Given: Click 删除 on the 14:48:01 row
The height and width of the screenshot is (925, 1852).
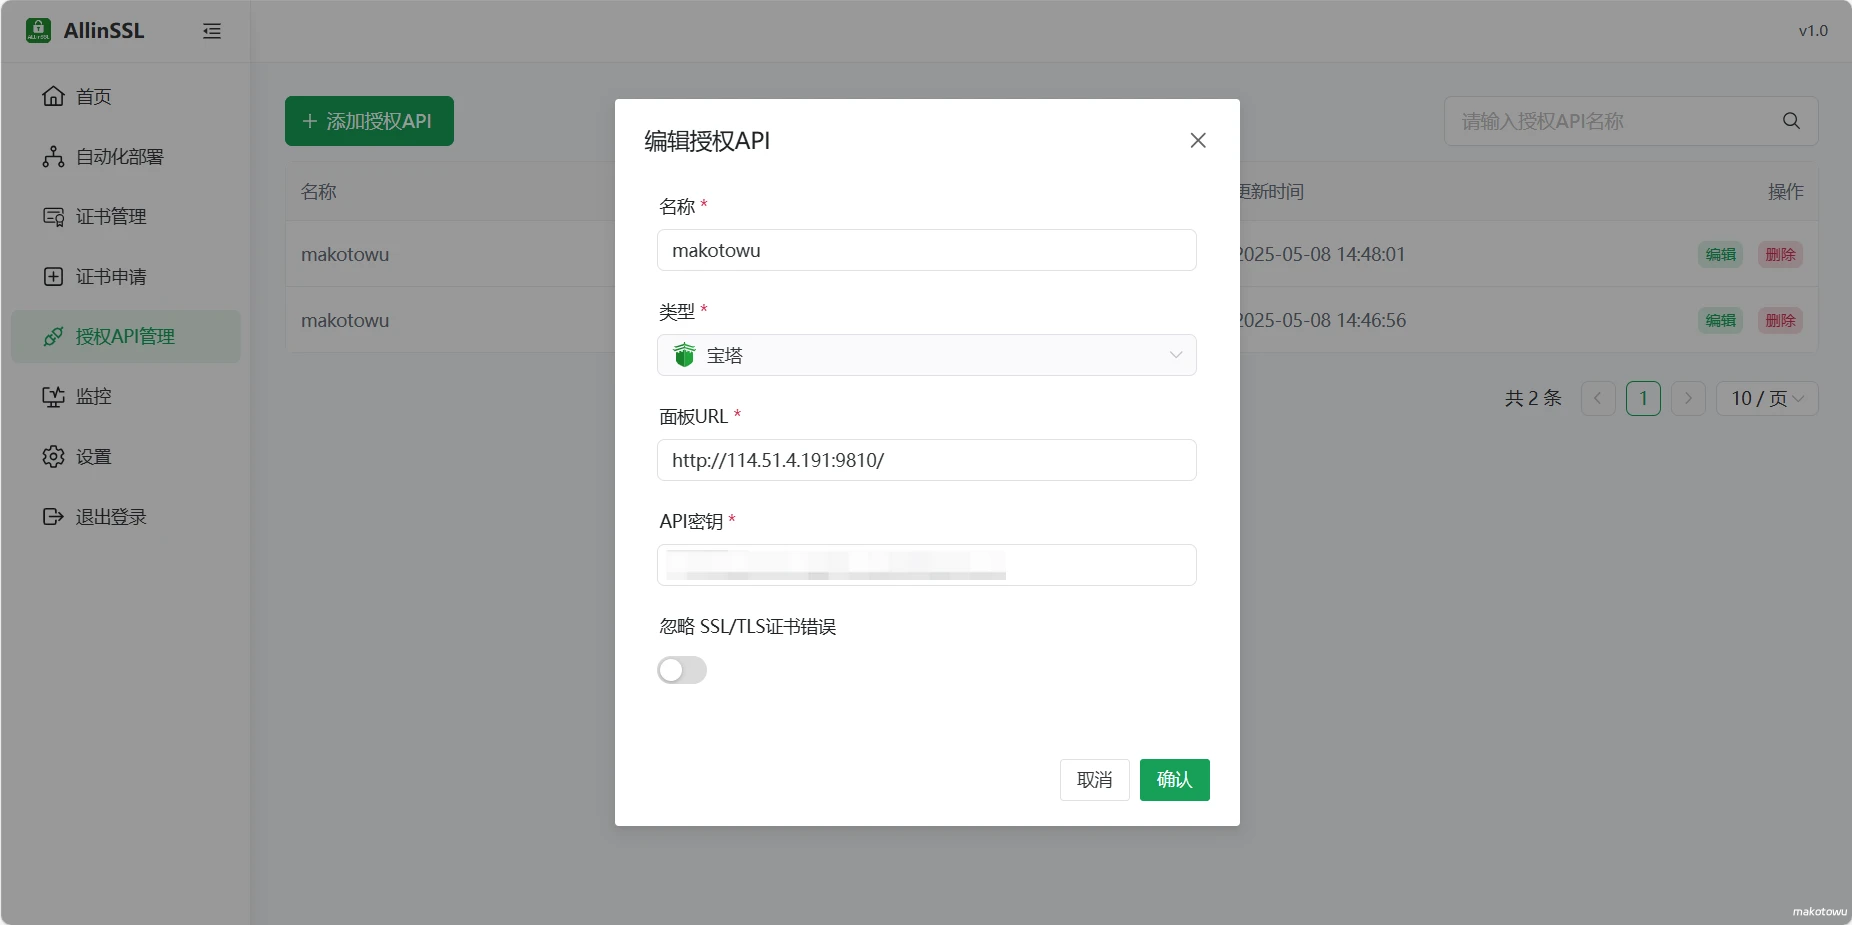Looking at the screenshot, I should [1781, 254].
